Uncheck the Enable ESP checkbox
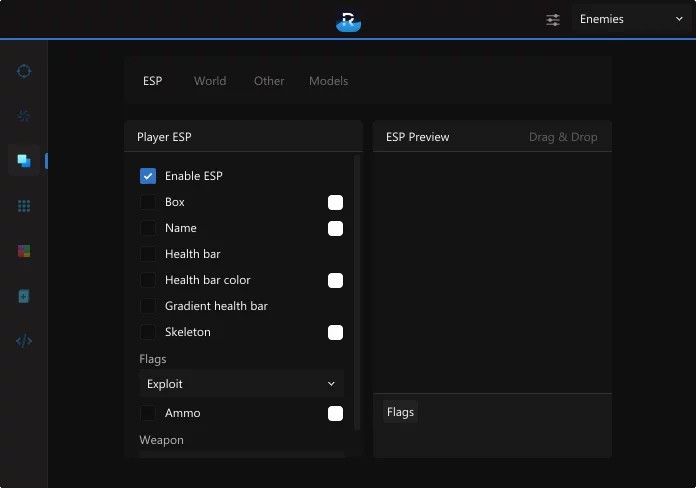This screenshot has height=488, width=696. [148, 176]
